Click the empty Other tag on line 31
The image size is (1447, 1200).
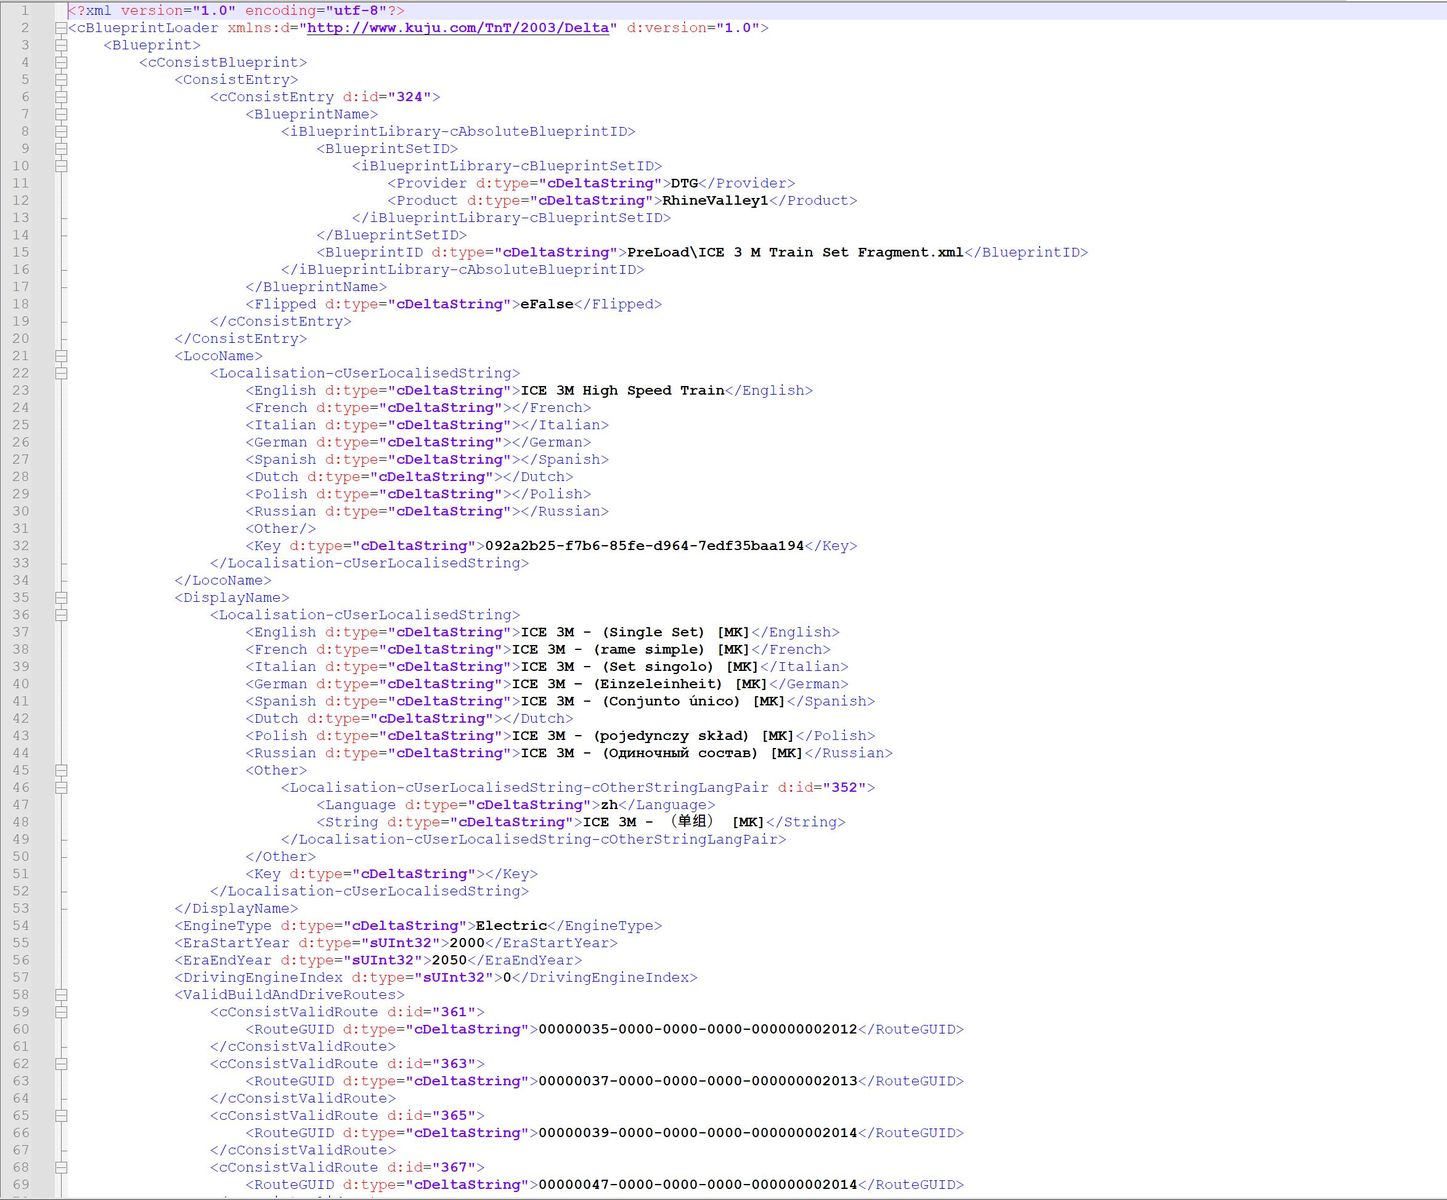point(281,529)
